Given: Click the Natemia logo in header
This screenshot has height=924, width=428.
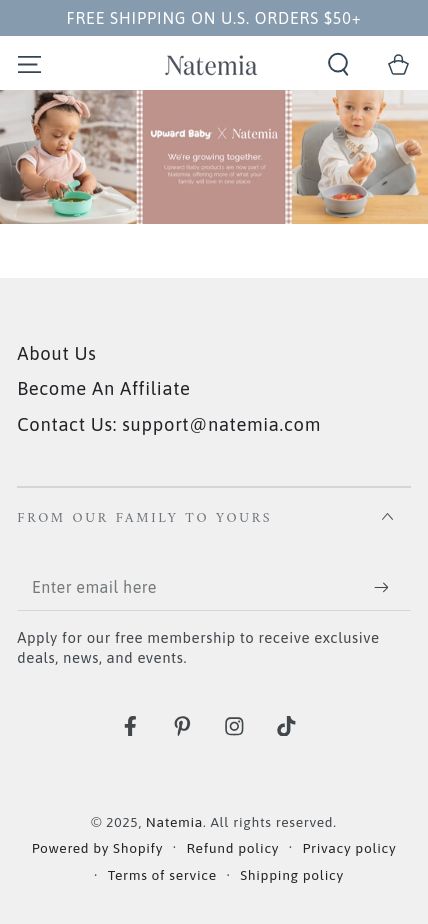Looking at the screenshot, I should tap(211, 65).
